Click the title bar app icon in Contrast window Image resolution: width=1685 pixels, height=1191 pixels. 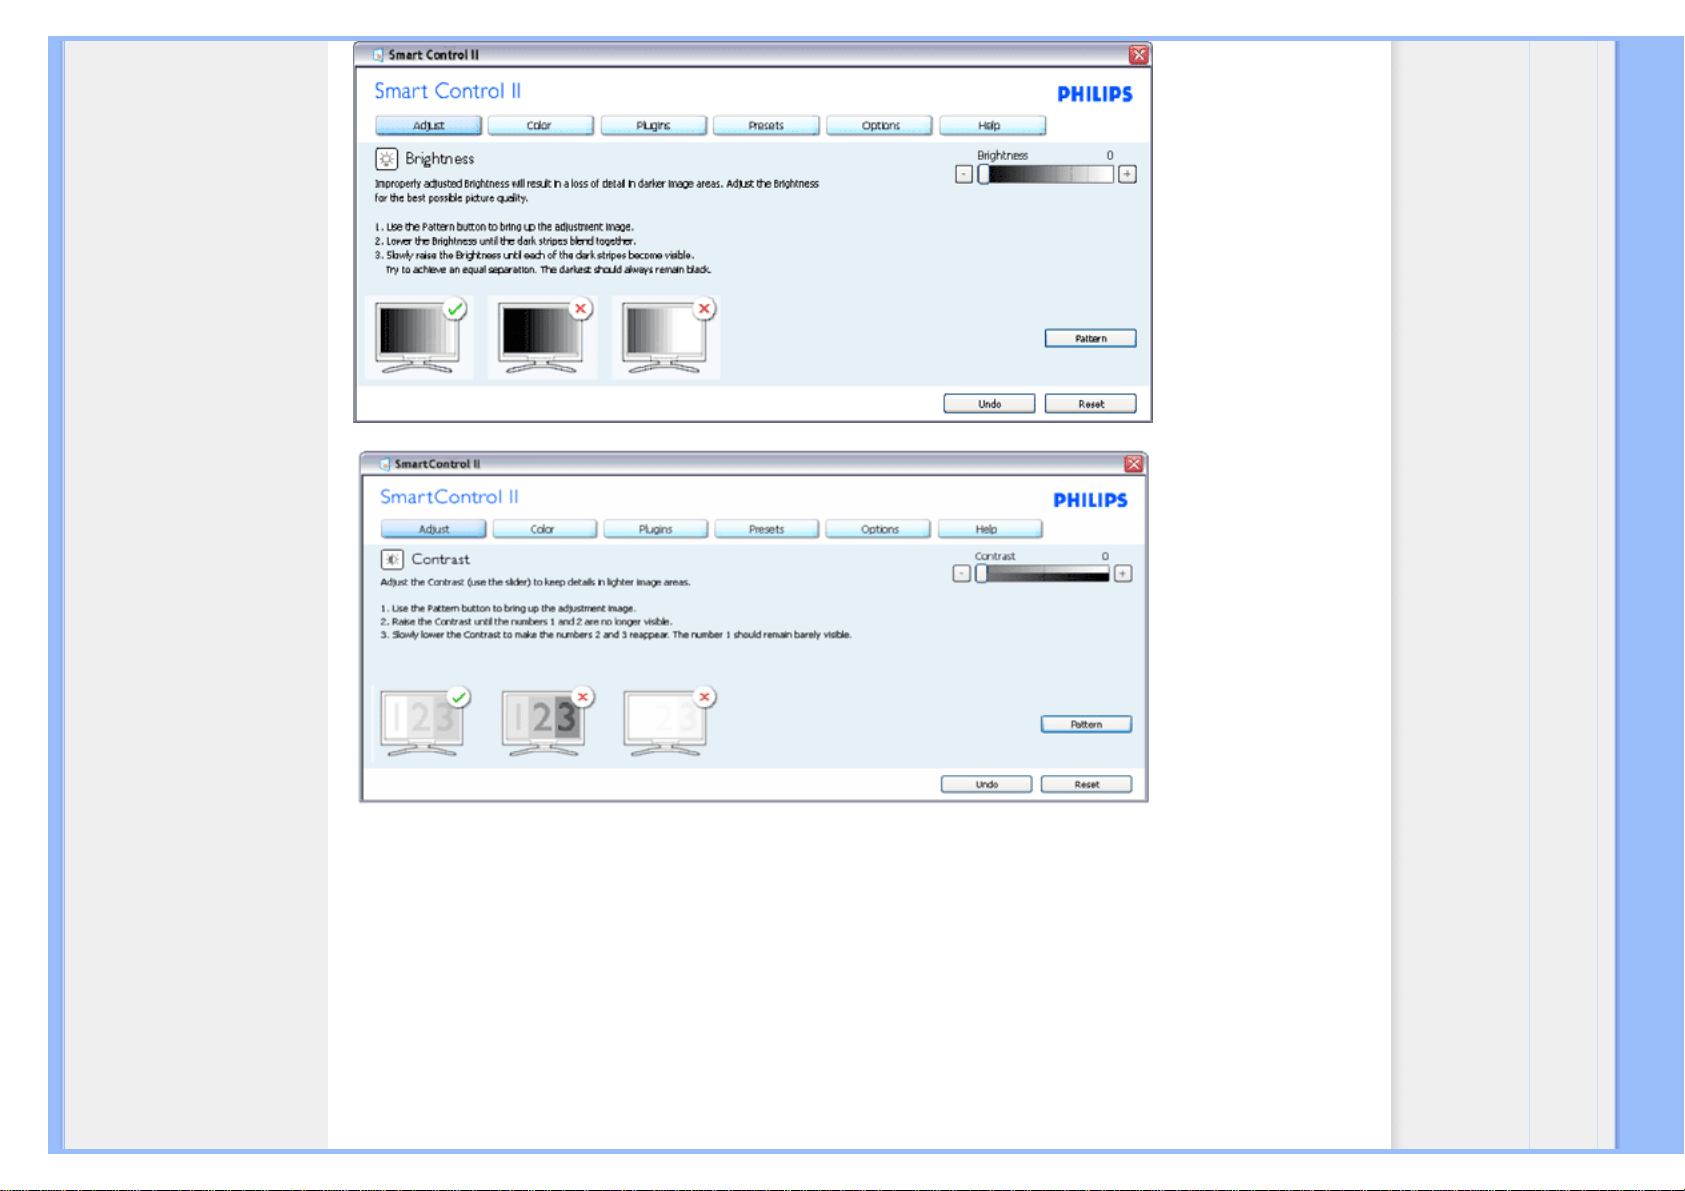click(384, 464)
